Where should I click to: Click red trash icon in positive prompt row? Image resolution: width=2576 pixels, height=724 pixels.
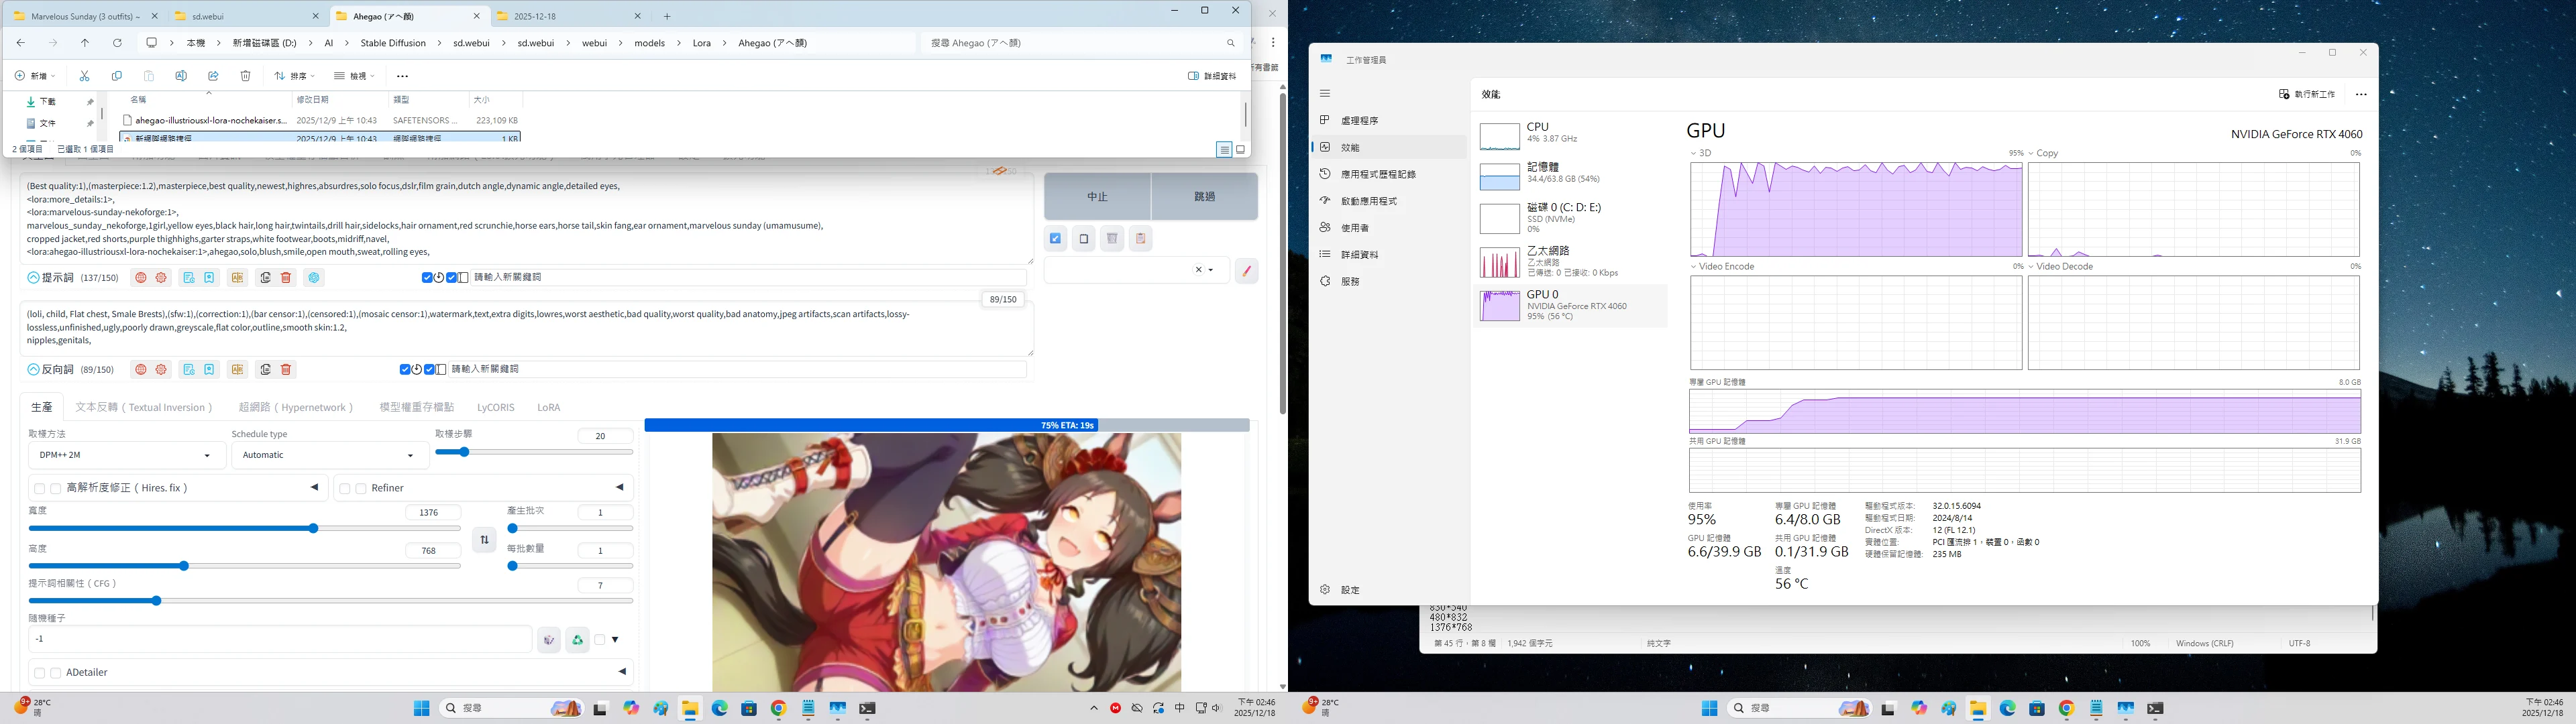pos(286,278)
